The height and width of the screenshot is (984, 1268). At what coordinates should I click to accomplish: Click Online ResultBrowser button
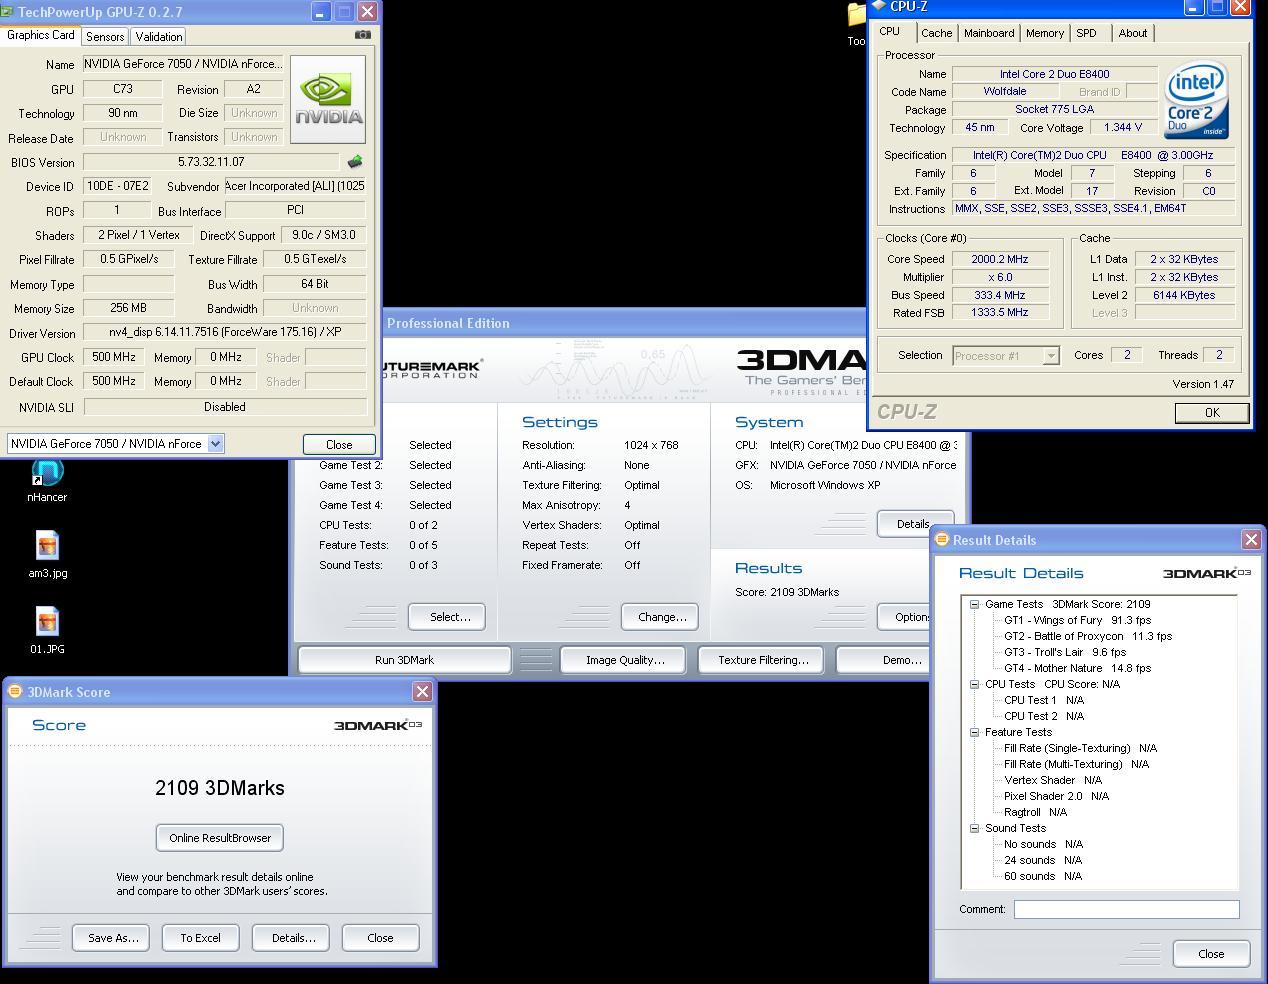pyautogui.click(x=220, y=838)
